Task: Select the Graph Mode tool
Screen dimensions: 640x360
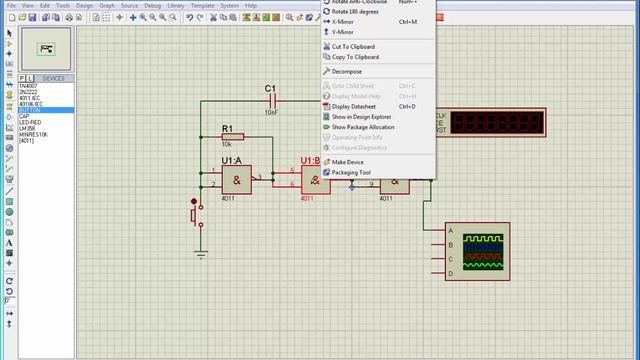Action: [9, 128]
